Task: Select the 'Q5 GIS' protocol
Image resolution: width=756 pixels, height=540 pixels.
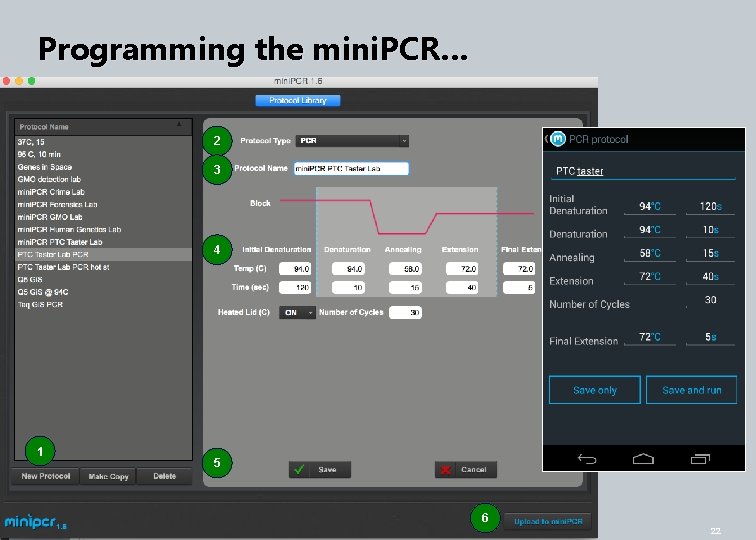Action: pyautogui.click(x=104, y=280)
